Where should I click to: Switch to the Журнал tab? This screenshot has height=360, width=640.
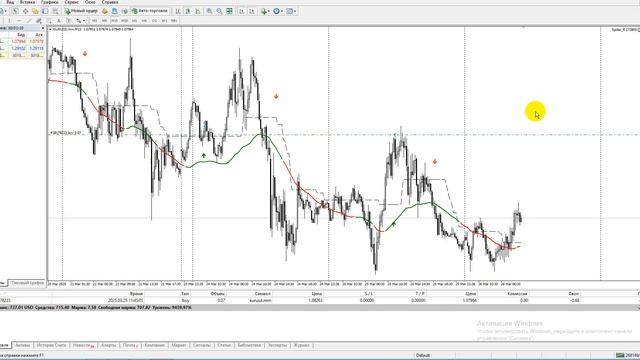coord(302,345)
